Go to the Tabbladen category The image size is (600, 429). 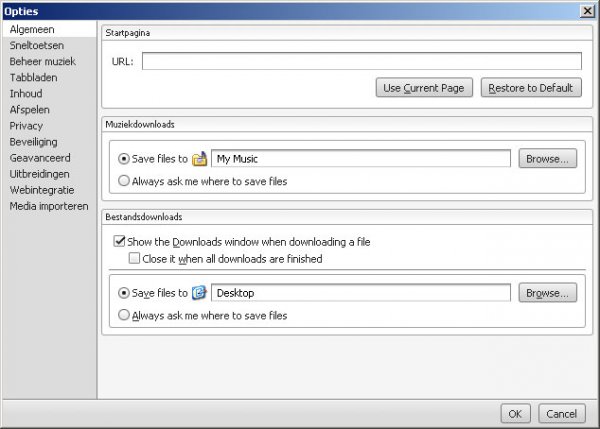click(x=33, y=77)
